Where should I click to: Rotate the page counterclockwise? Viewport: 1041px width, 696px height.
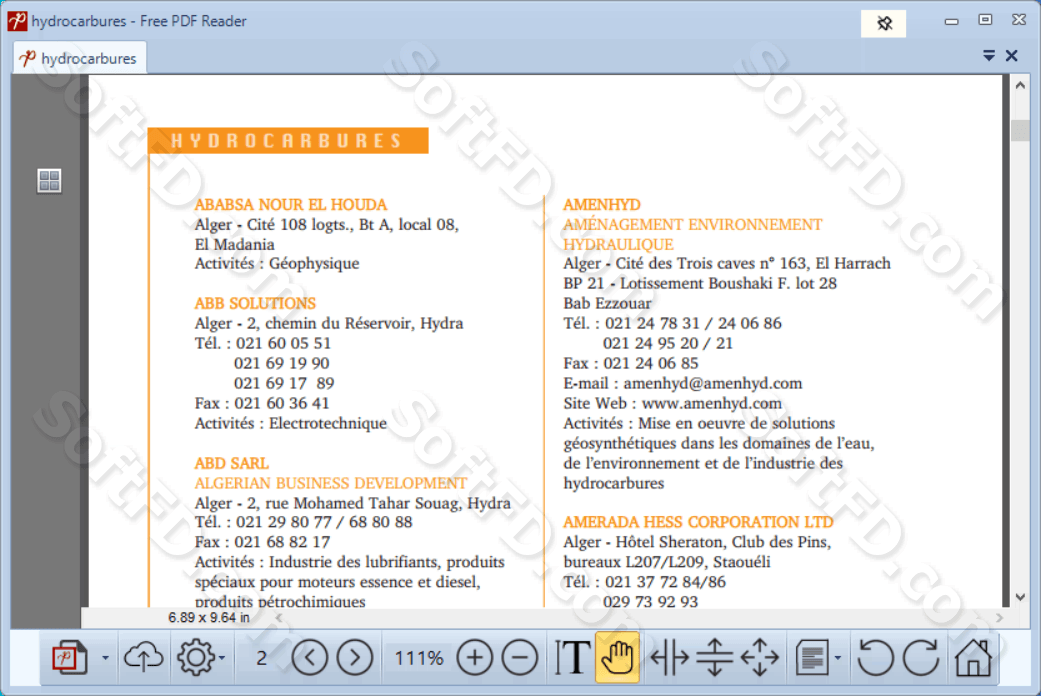[x=875, y=657]
